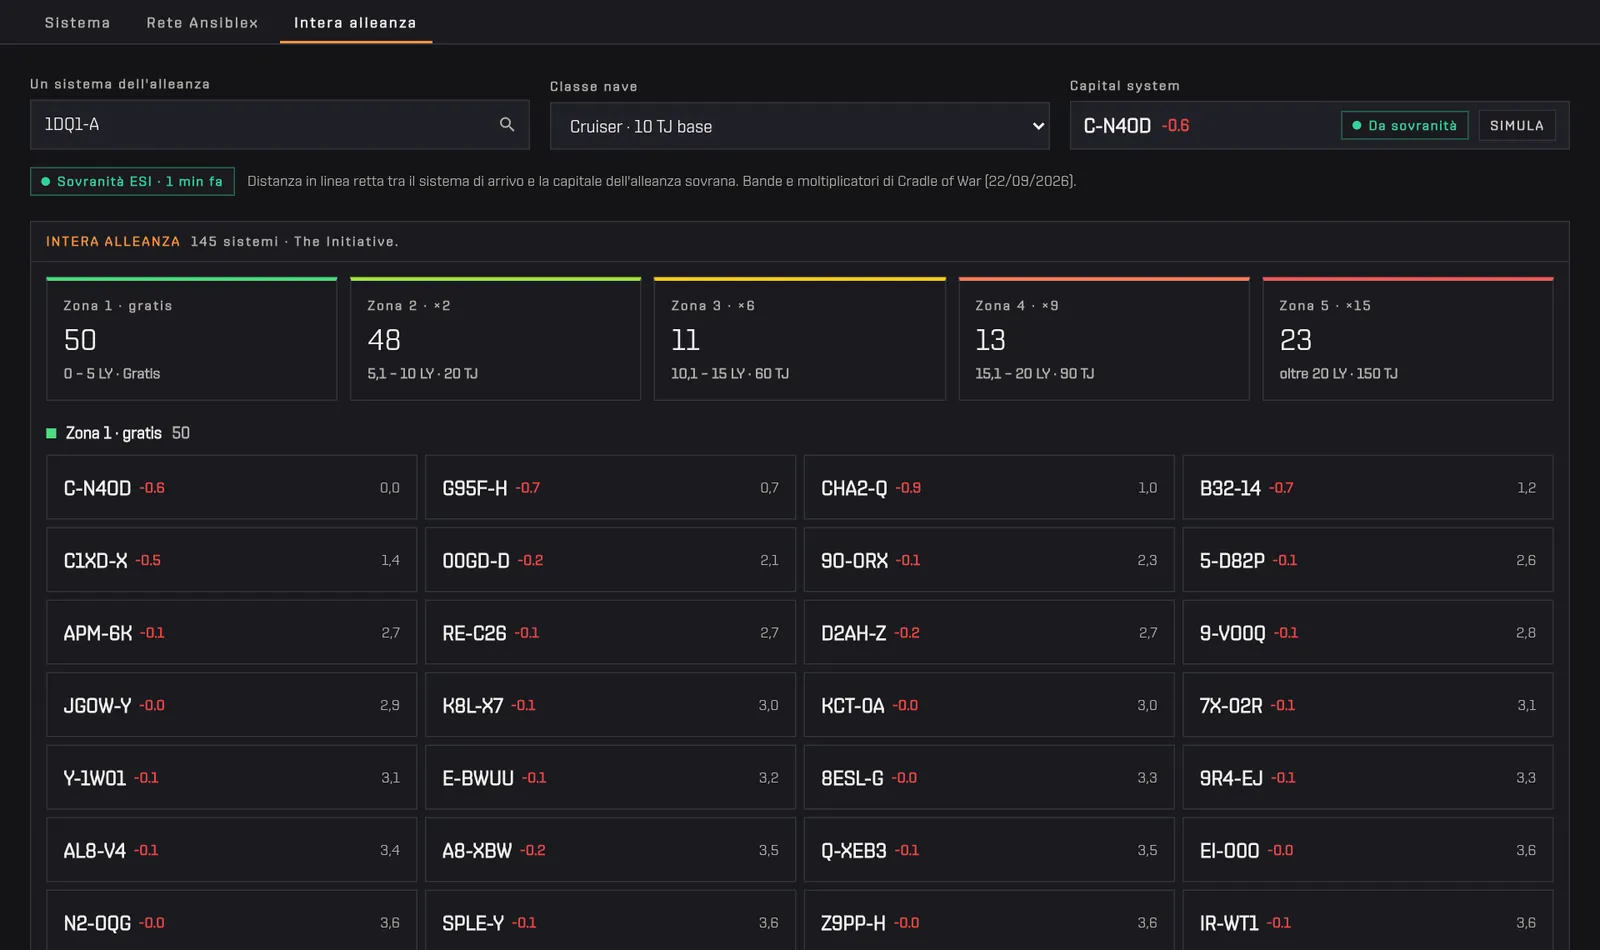Open the 5-D82P system entry

coord(1368,560)
